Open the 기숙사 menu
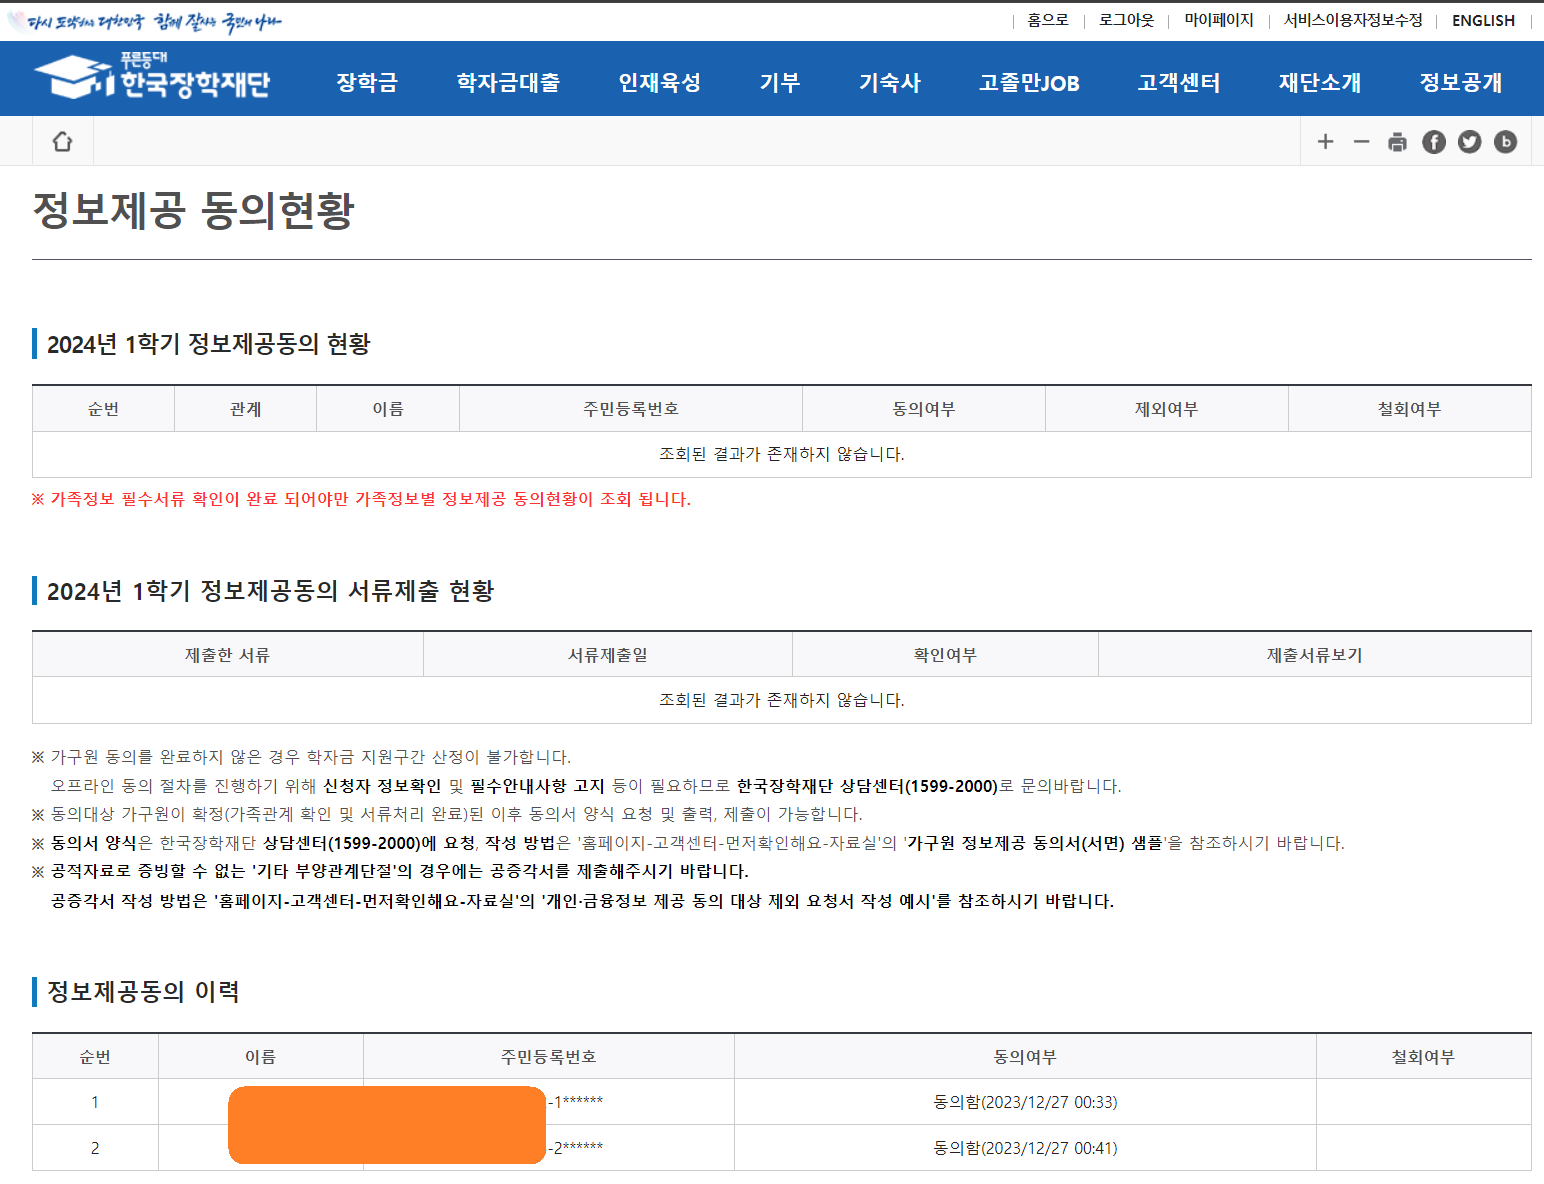This screenshot has height=1184, width=1544. coord(889,83)
